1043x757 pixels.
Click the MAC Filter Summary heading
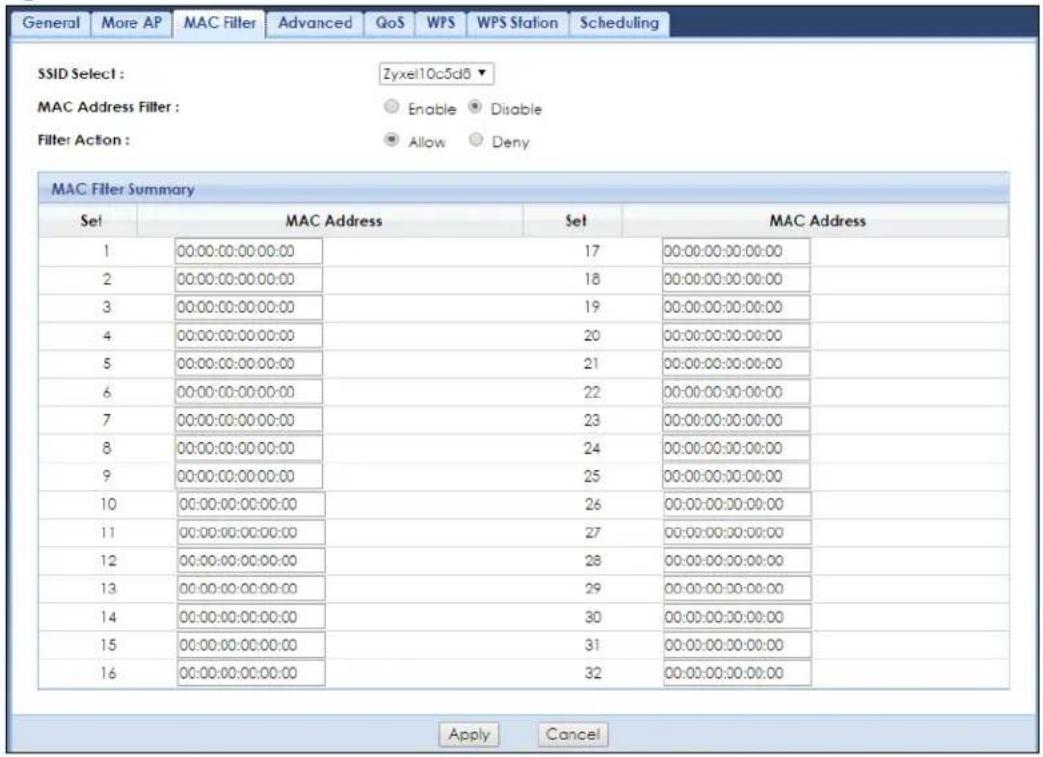point(123,190)
